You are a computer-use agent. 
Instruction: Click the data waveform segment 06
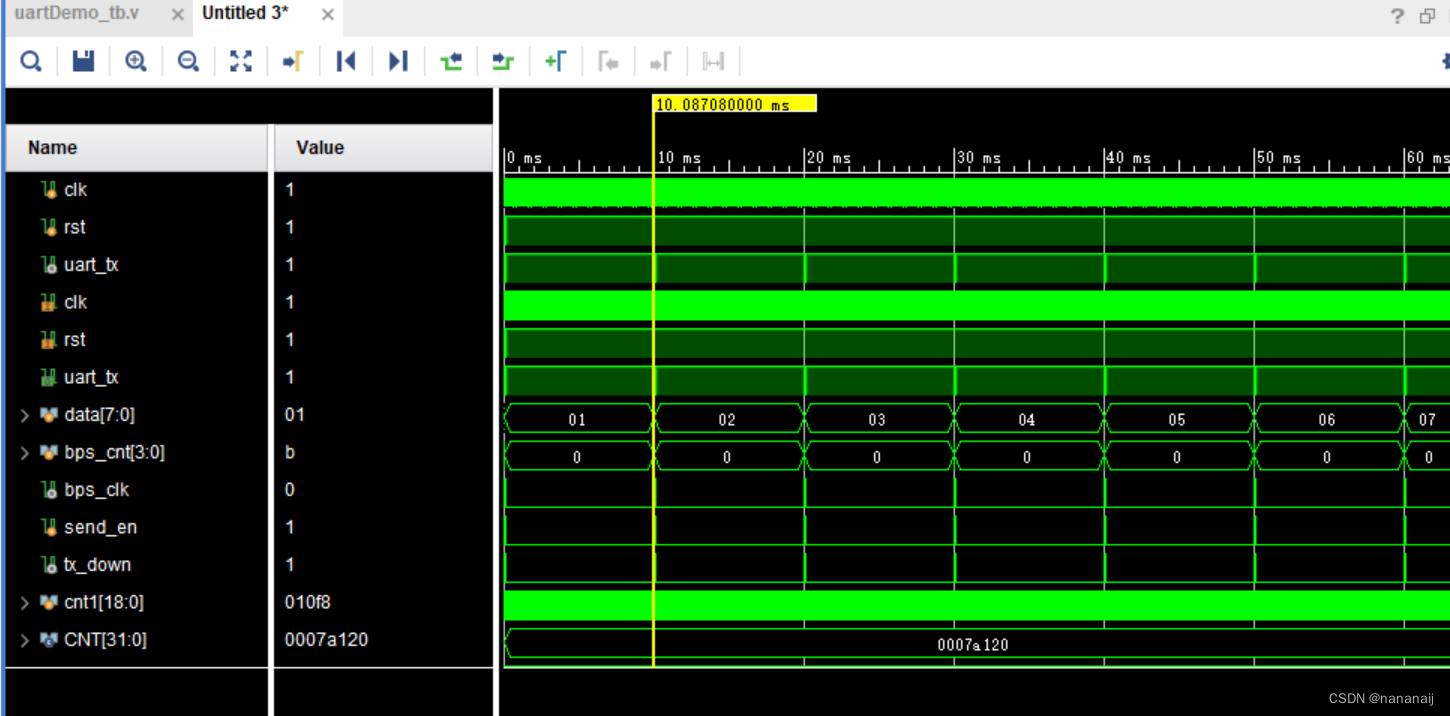(1327, 419)
